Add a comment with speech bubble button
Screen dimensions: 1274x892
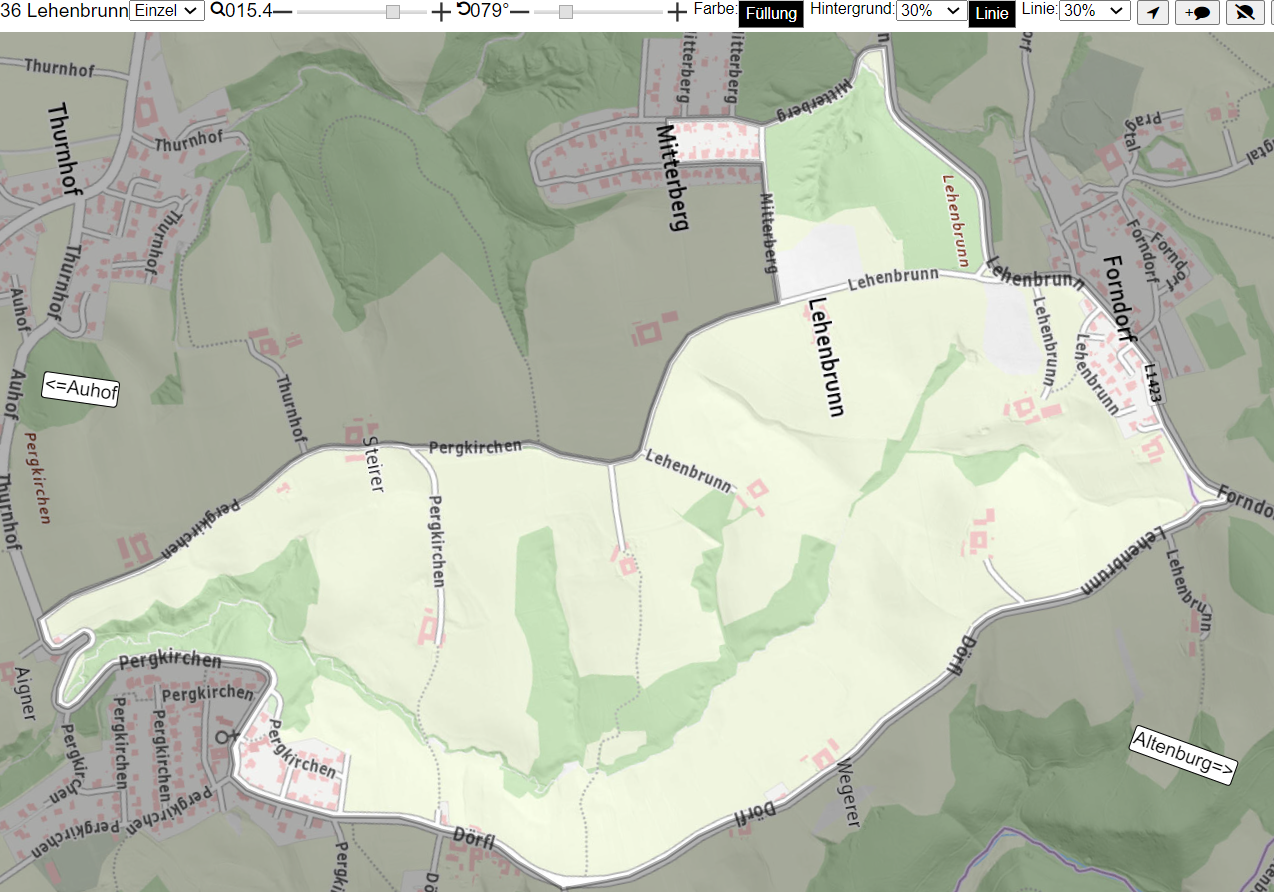click(1197, 12)
